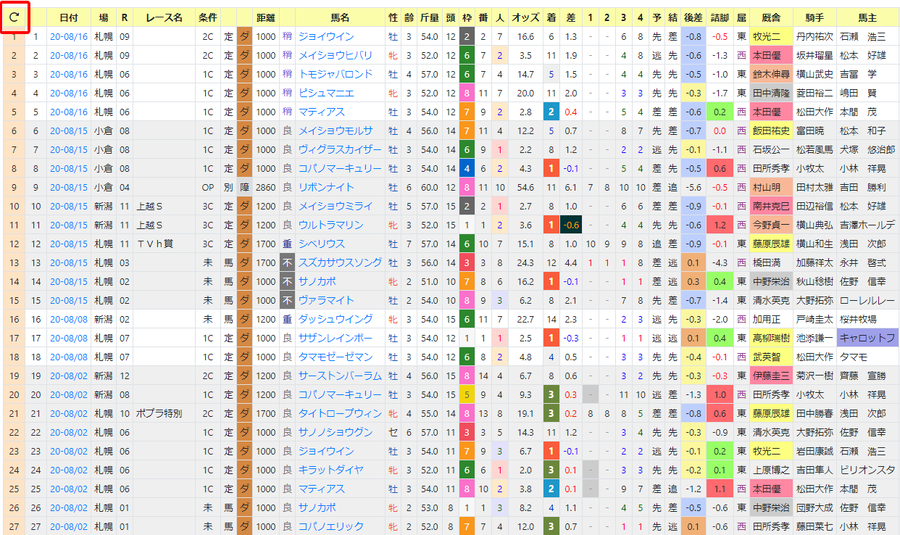Click jockey cell 横山典弘
This screenshot has width=900, height=535.
(814, 225)
